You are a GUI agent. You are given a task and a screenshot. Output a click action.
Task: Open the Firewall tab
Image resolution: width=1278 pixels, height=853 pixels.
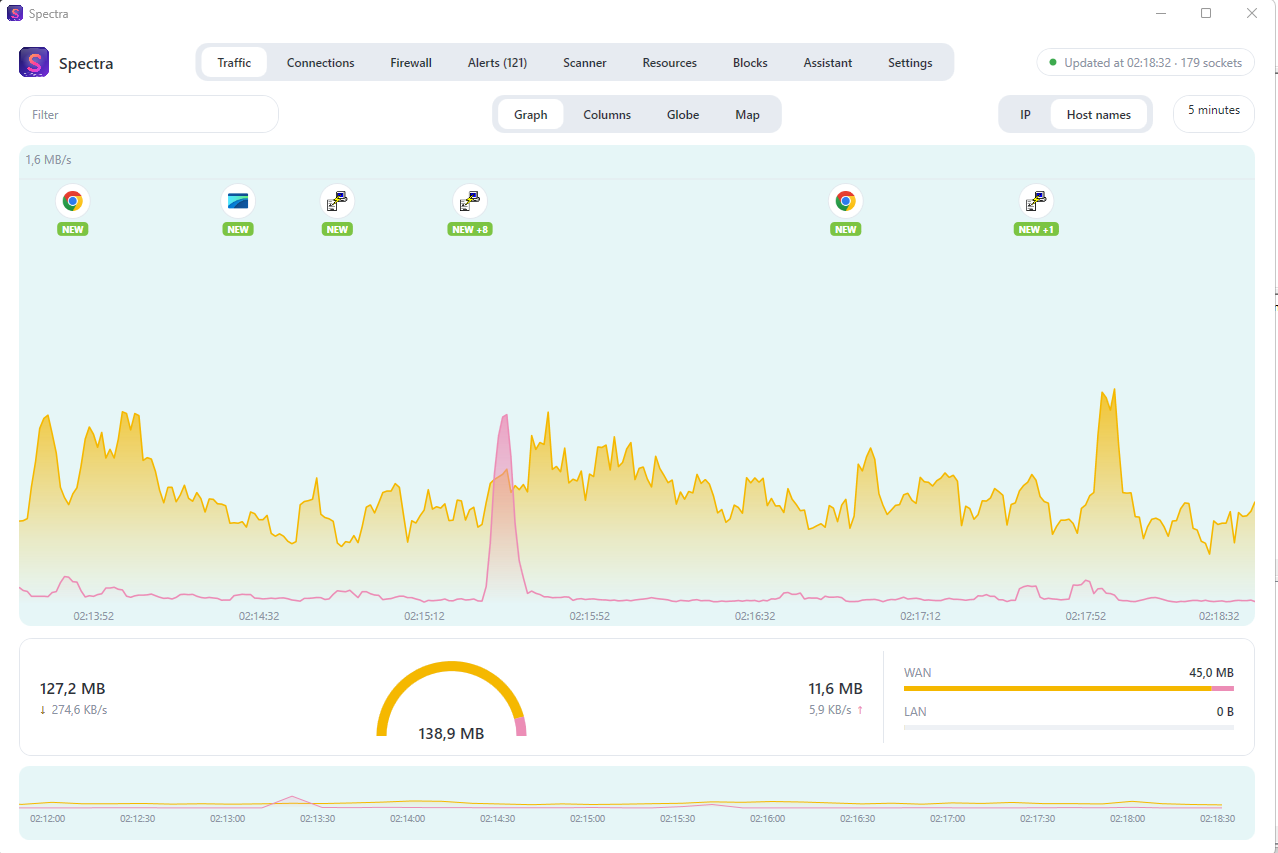click(x=411, y=62)
